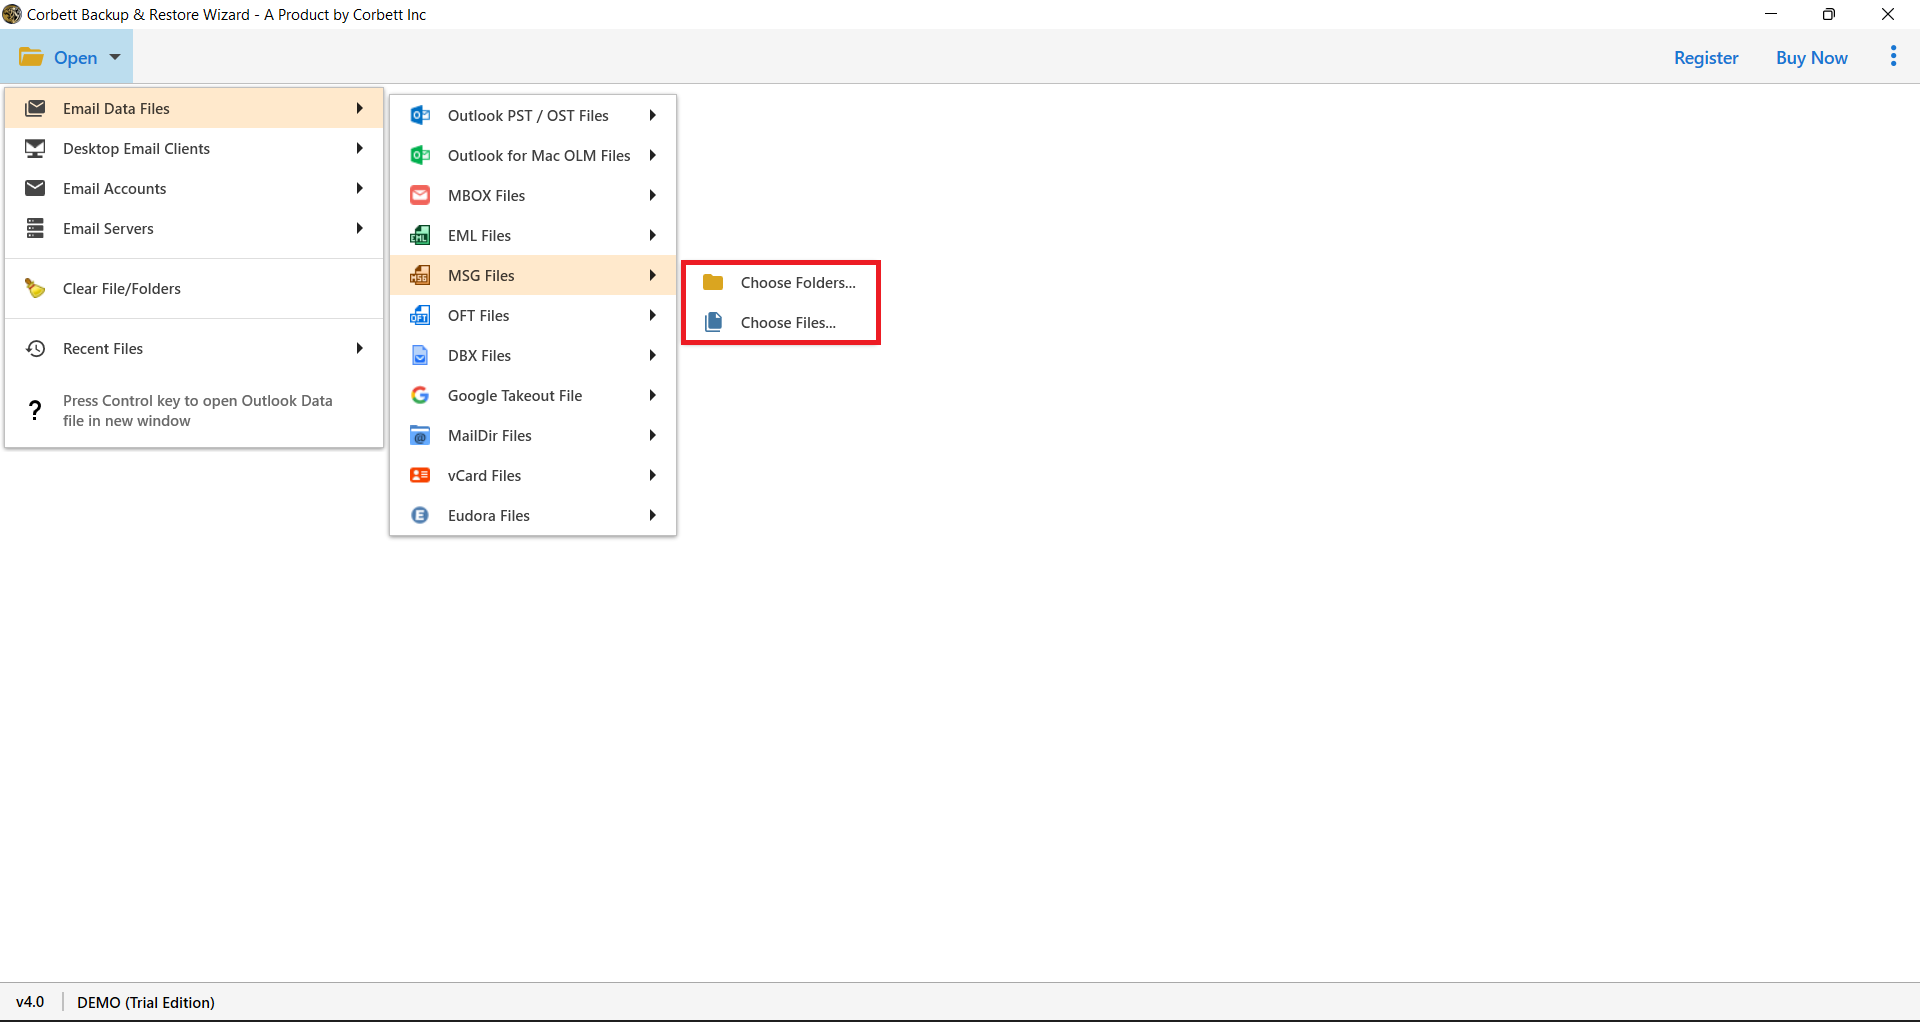This screenshot has height=1022, width=1920.
Task: Click the MBOX Files red icon
Action: coord(420,195)
